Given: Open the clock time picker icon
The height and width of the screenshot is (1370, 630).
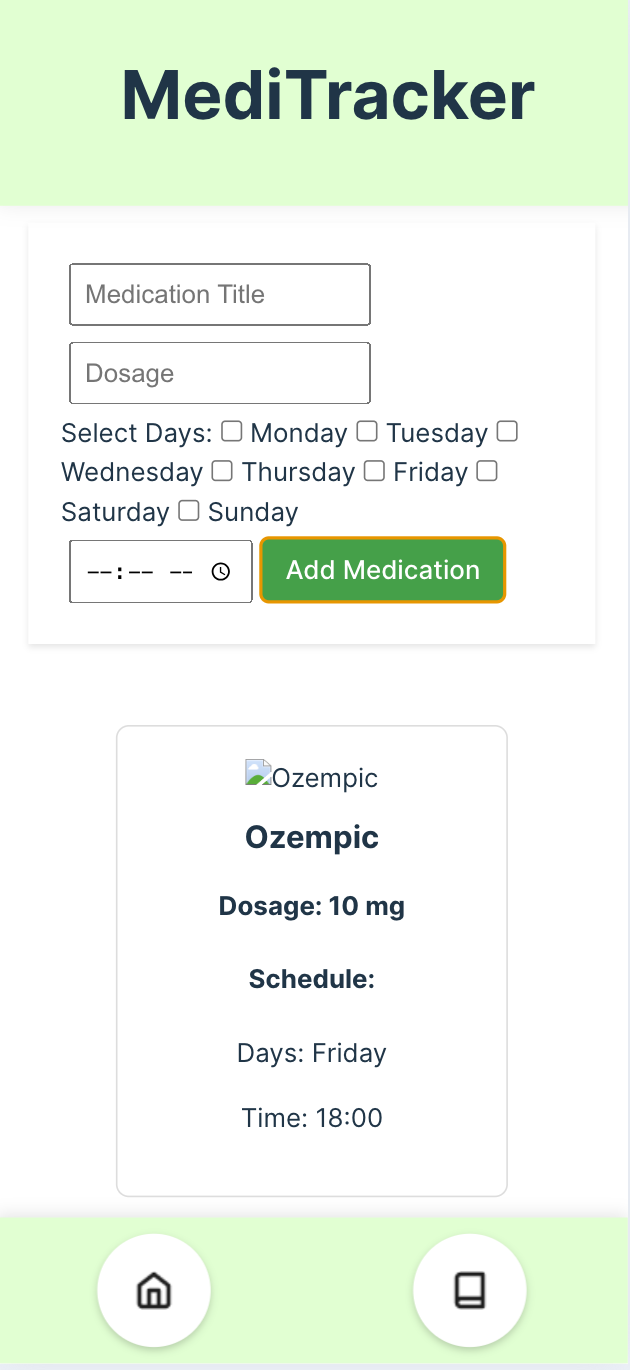Looking at the screenshot, I should (x=221, y=572).
